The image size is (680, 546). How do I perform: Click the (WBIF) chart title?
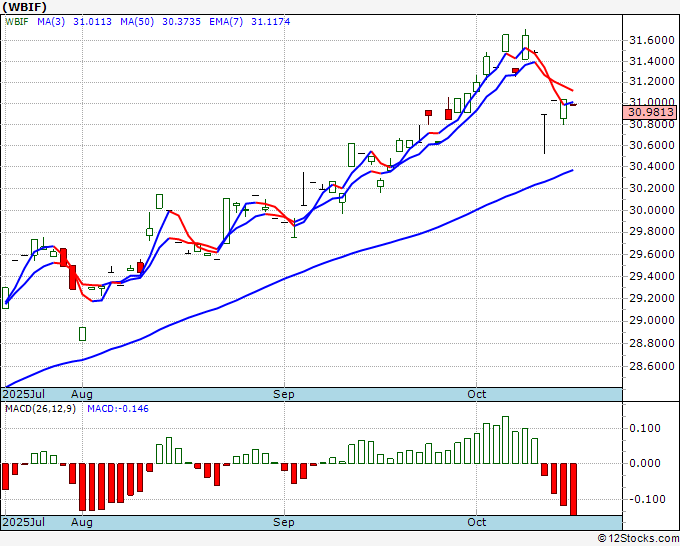[25, 7]
